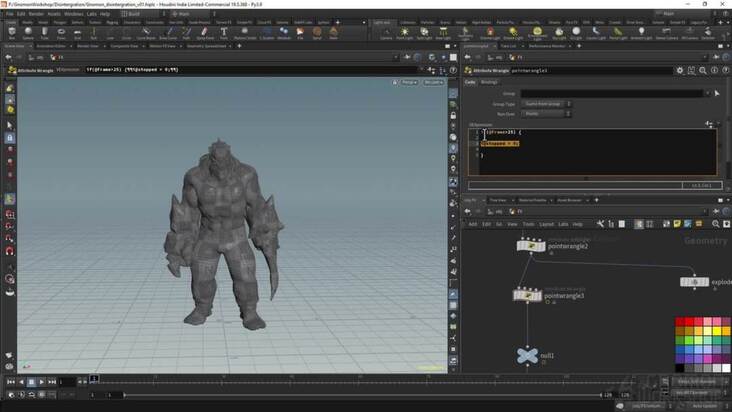Select the Spray Paint shelf tool

[x=204, y=33]
